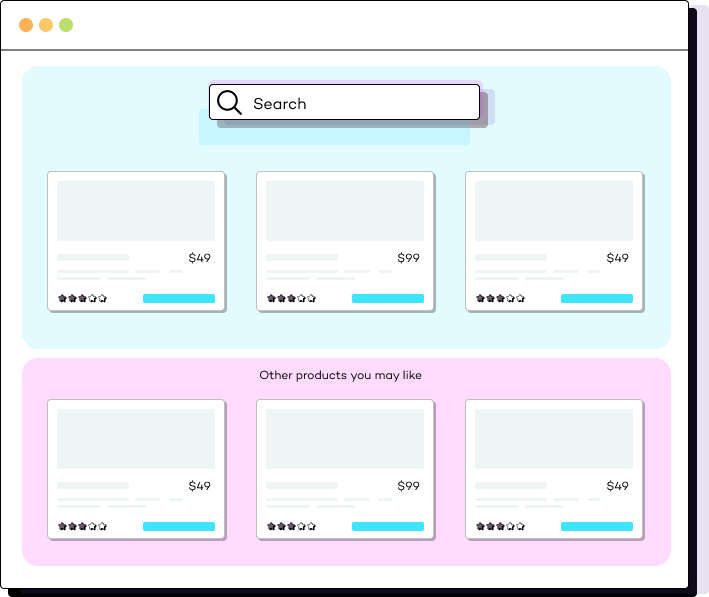709x597 pixels.
Task: Select $49 price on first search result card
Action: pyautogui.click(x=199, y=258)
